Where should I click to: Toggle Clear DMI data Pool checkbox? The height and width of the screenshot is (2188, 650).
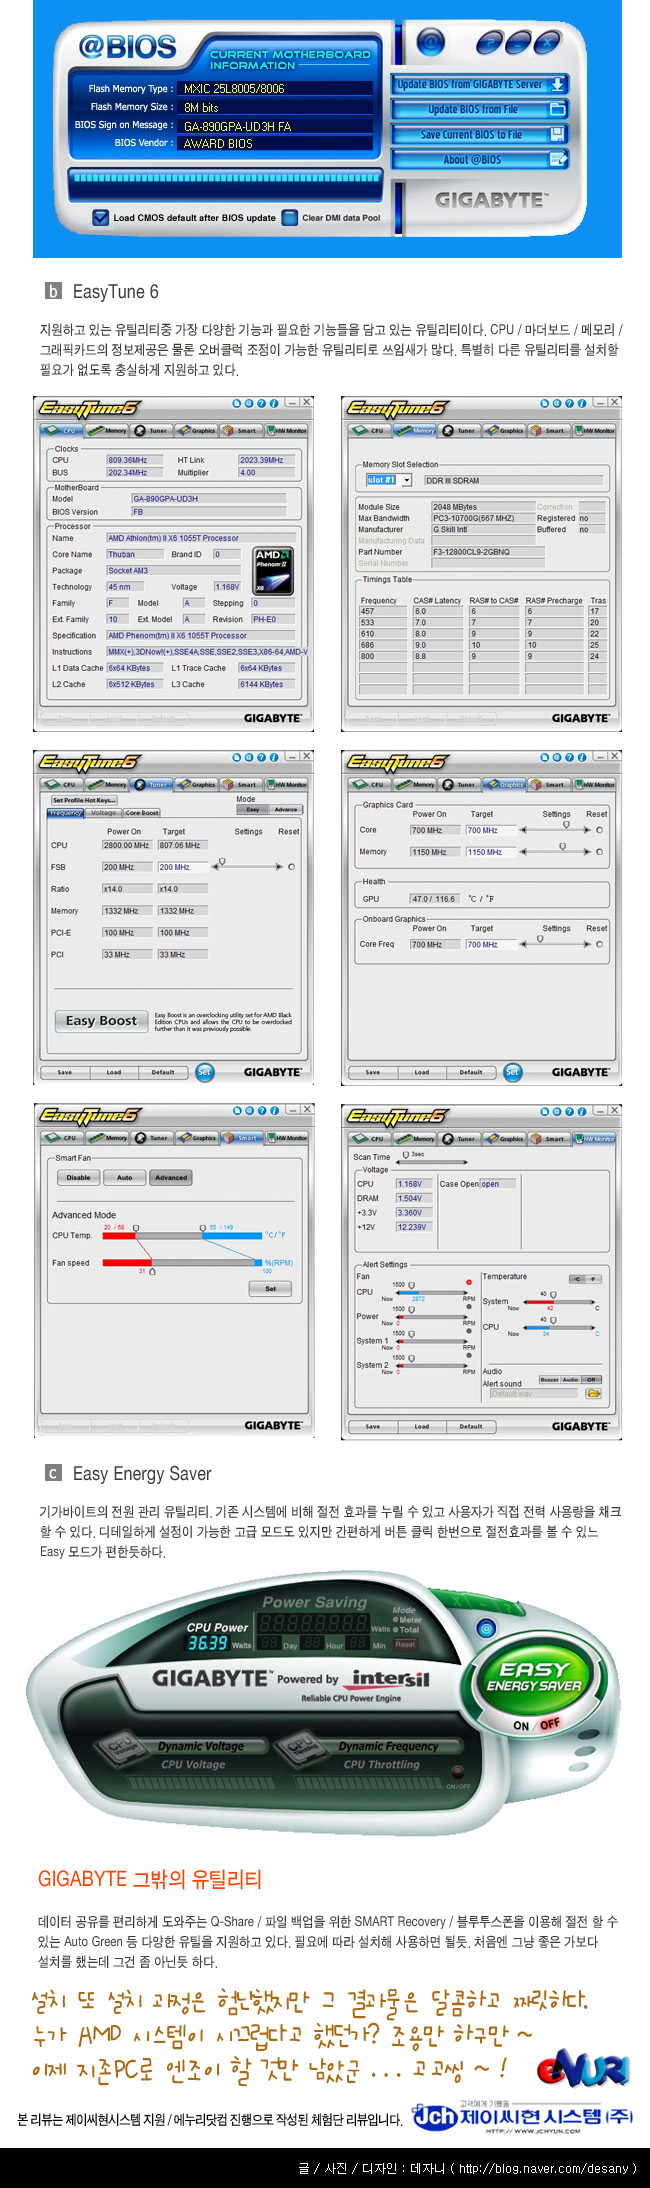(289, 217)
